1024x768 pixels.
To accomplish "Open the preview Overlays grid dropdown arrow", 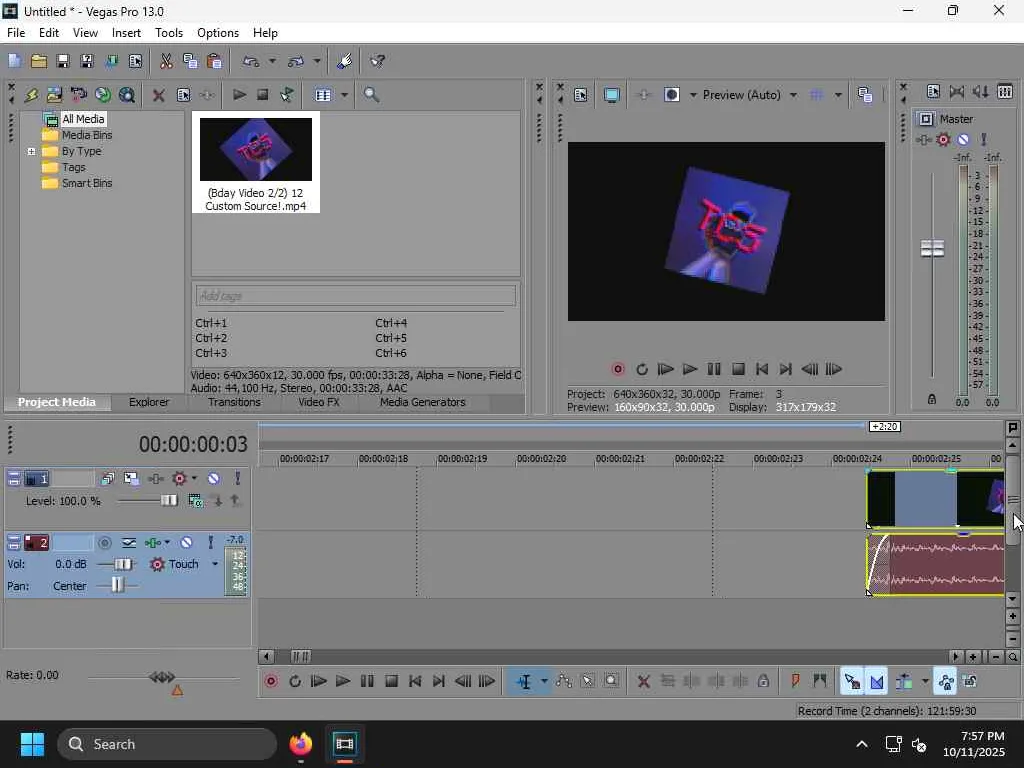I will pyautogui.click(x=838, y=95).
